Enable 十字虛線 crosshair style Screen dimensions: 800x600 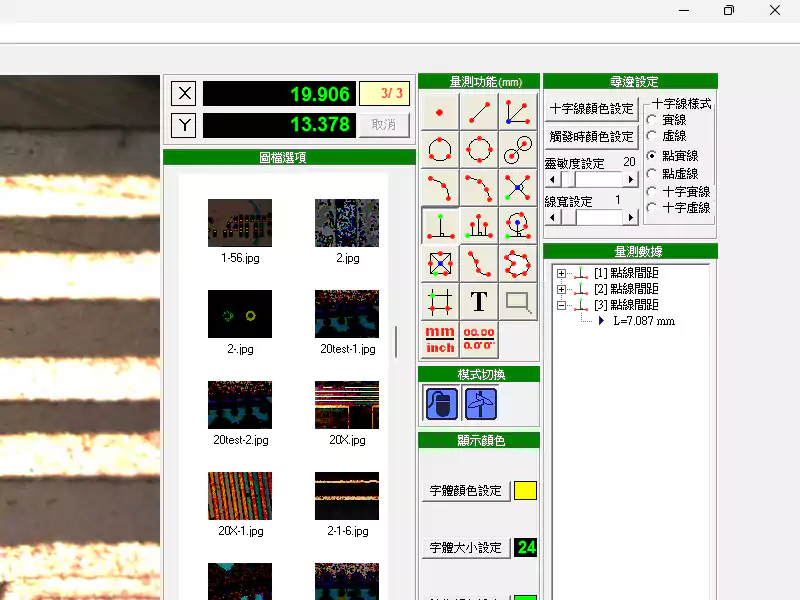pyautogui.click(x=652, y=208)
